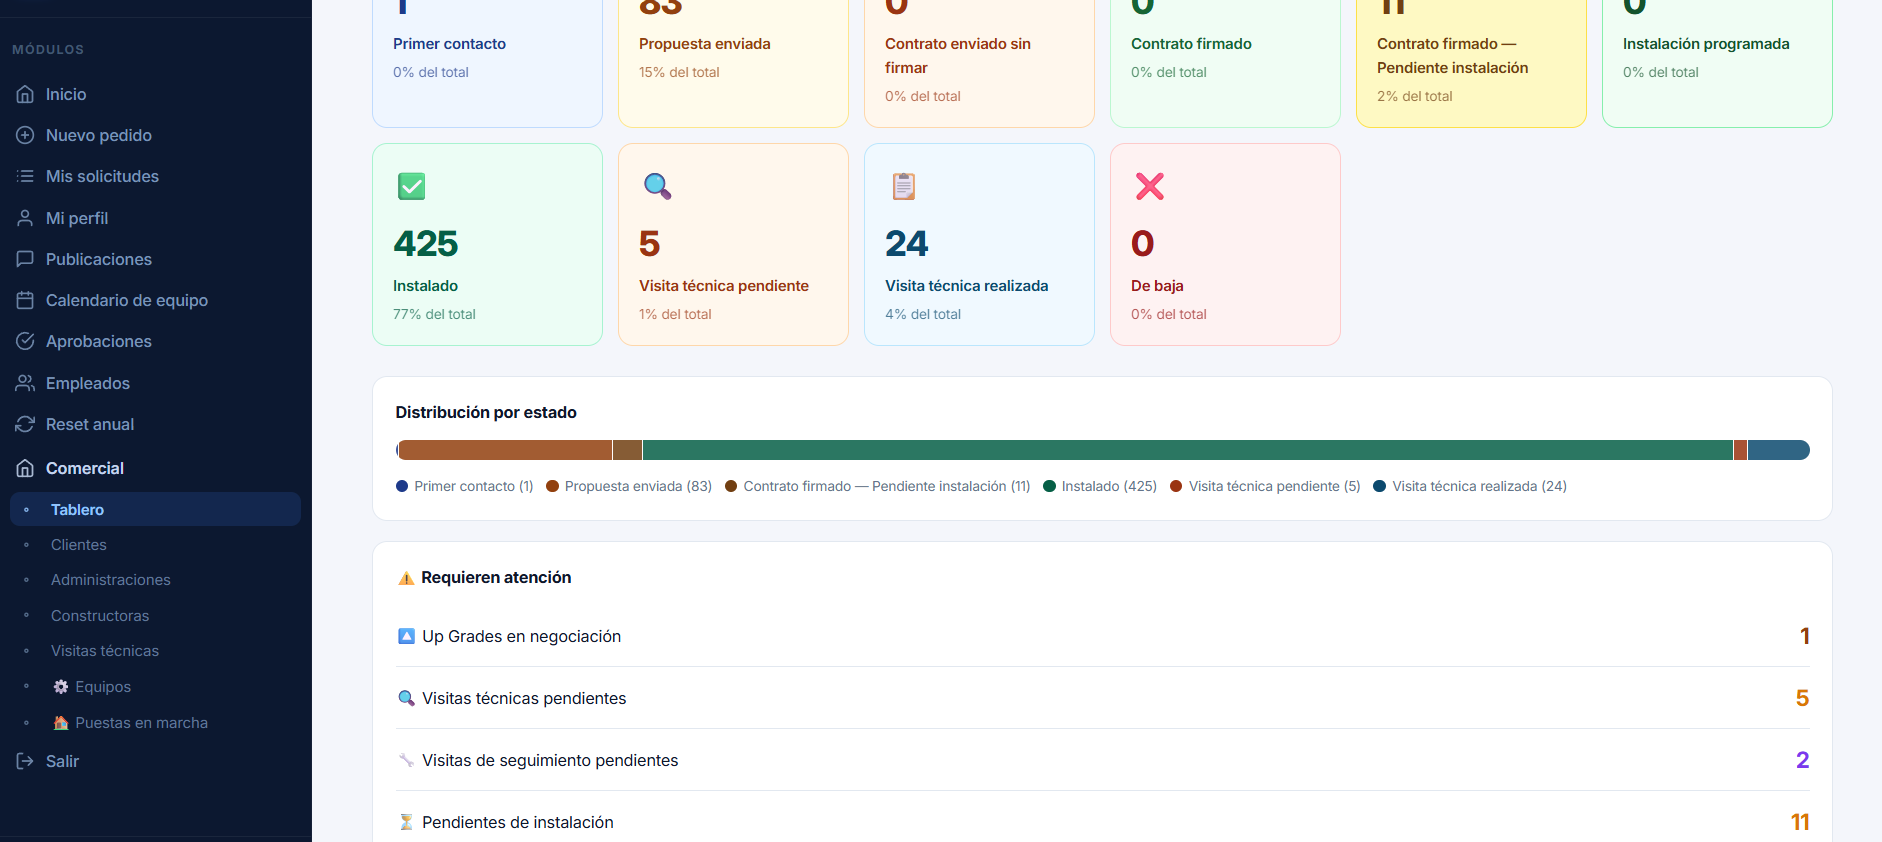The image size is (1882, 842).
Task: Open the Equipos submenu item
Action: coord(155,687)
